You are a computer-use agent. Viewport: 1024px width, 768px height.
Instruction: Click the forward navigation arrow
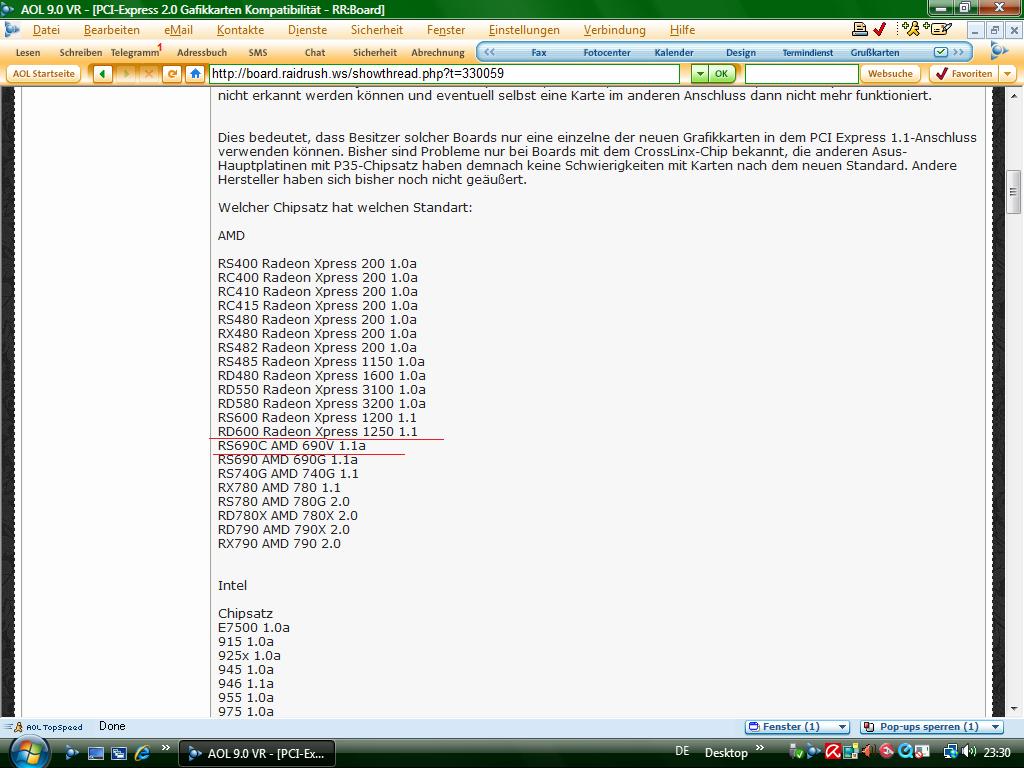pyautogui.click(x=126, y=74)
